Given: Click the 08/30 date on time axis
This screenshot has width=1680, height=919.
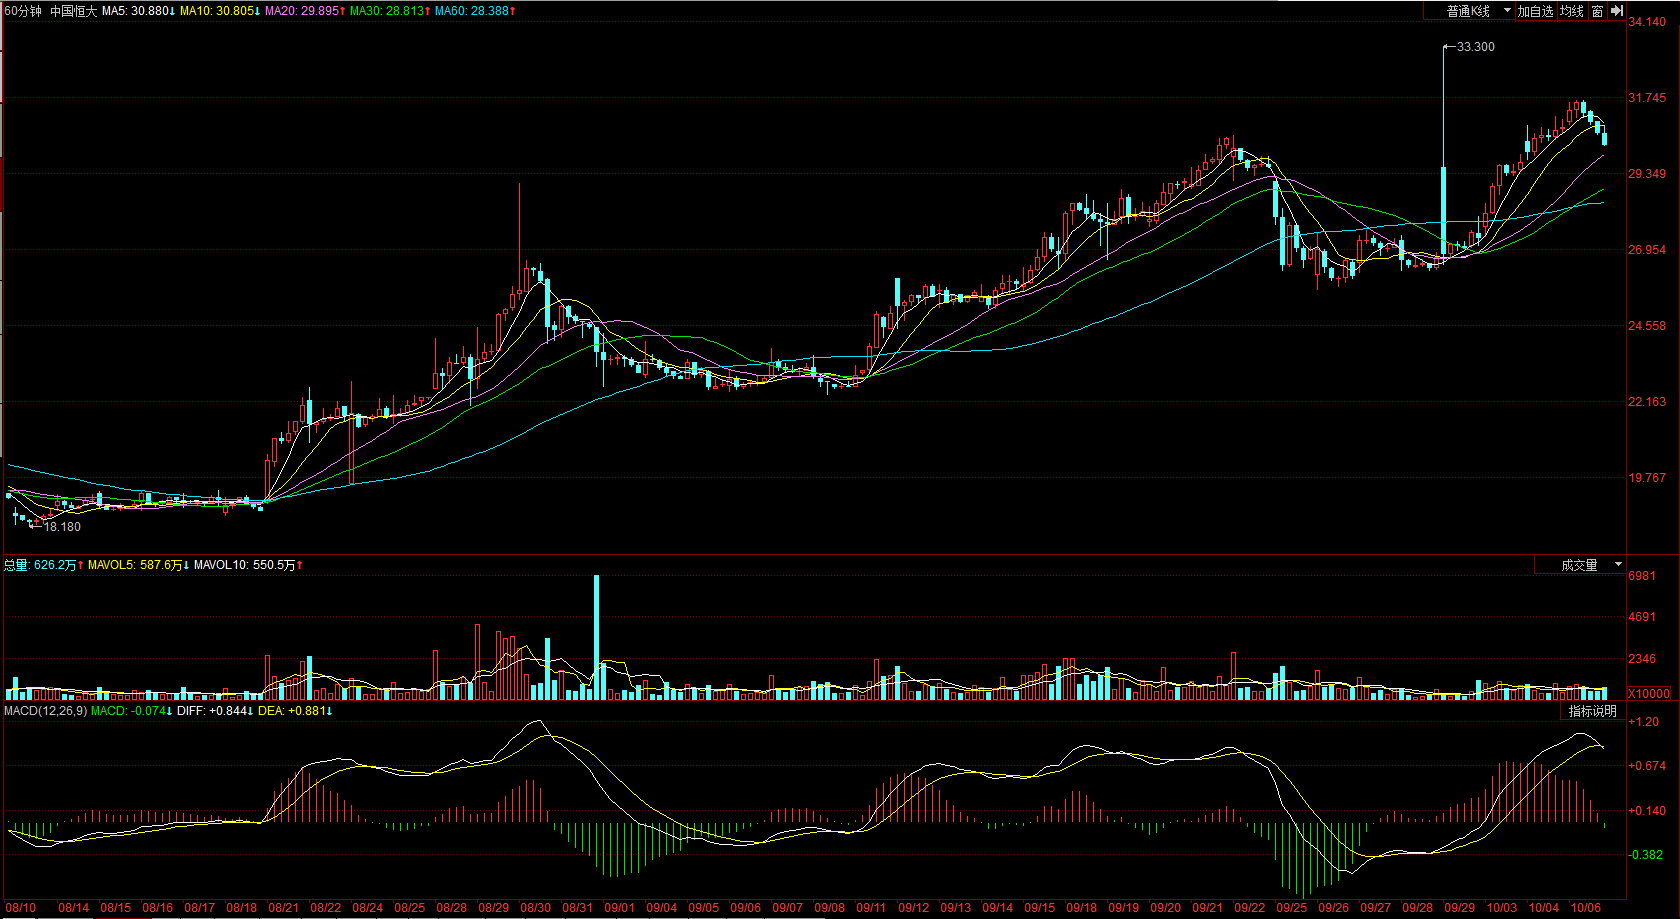Looking at the screenshot, I should pyautogui.click(x=535, y=908).
